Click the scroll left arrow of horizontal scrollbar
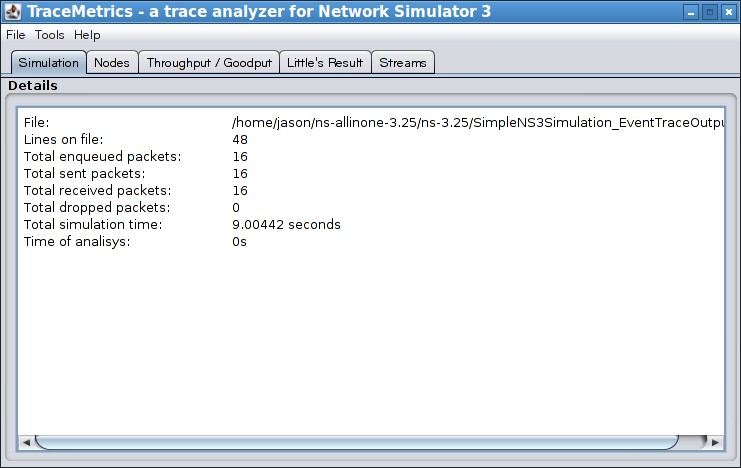Screen dimensions: 741x468 26,442
